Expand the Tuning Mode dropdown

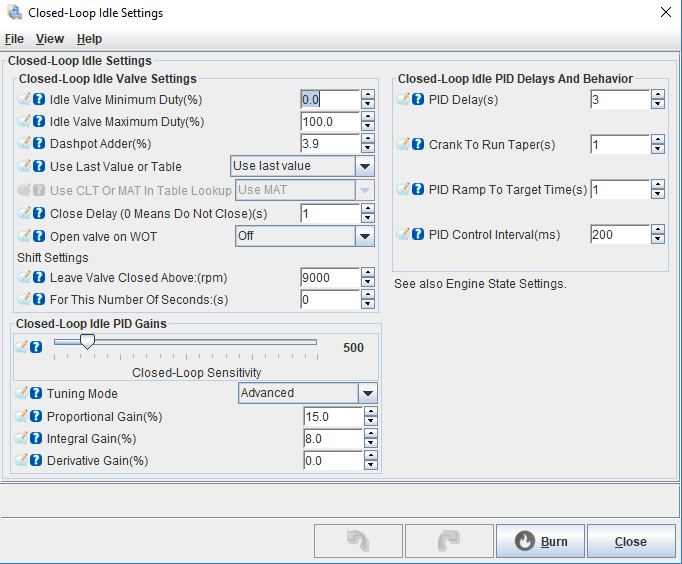[x=367, y=394]
